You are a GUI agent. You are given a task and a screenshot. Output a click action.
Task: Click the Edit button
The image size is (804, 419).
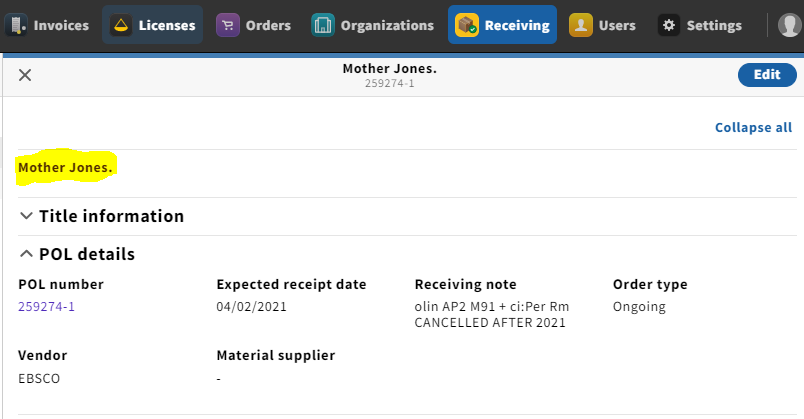(x=767, y=75)
